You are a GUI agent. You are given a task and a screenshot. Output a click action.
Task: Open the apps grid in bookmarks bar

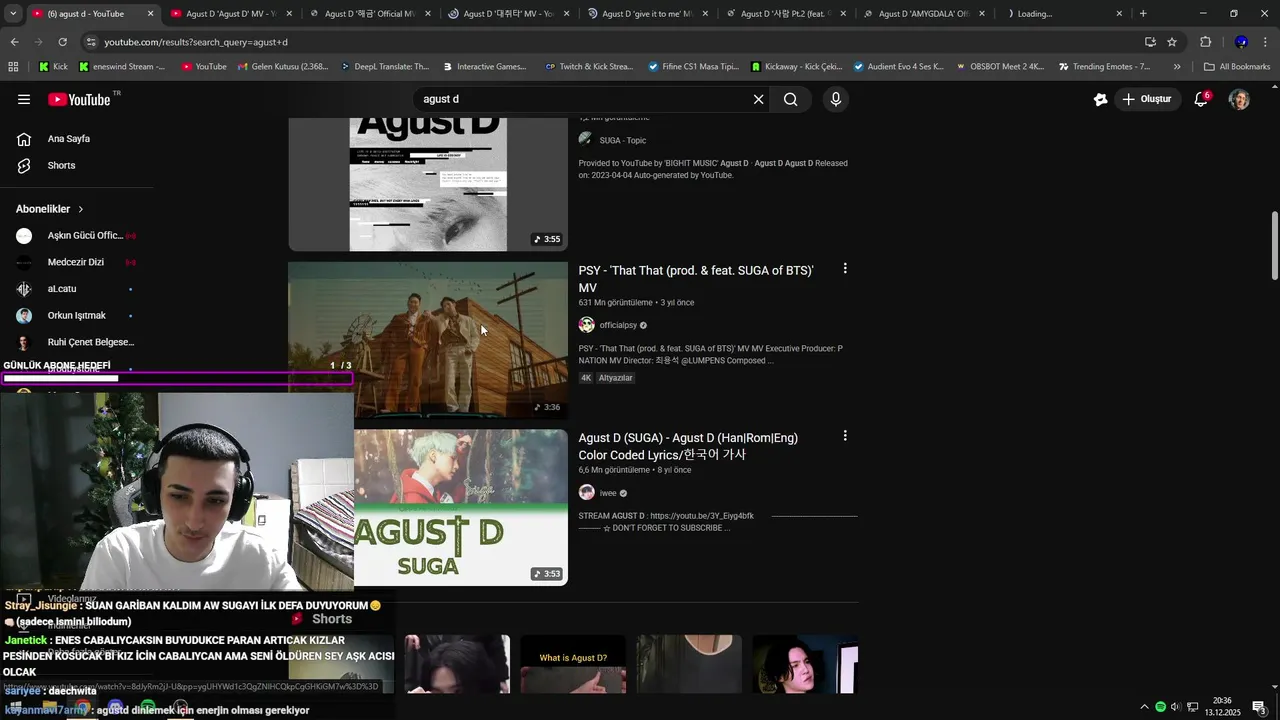click(x=13, y=67)
